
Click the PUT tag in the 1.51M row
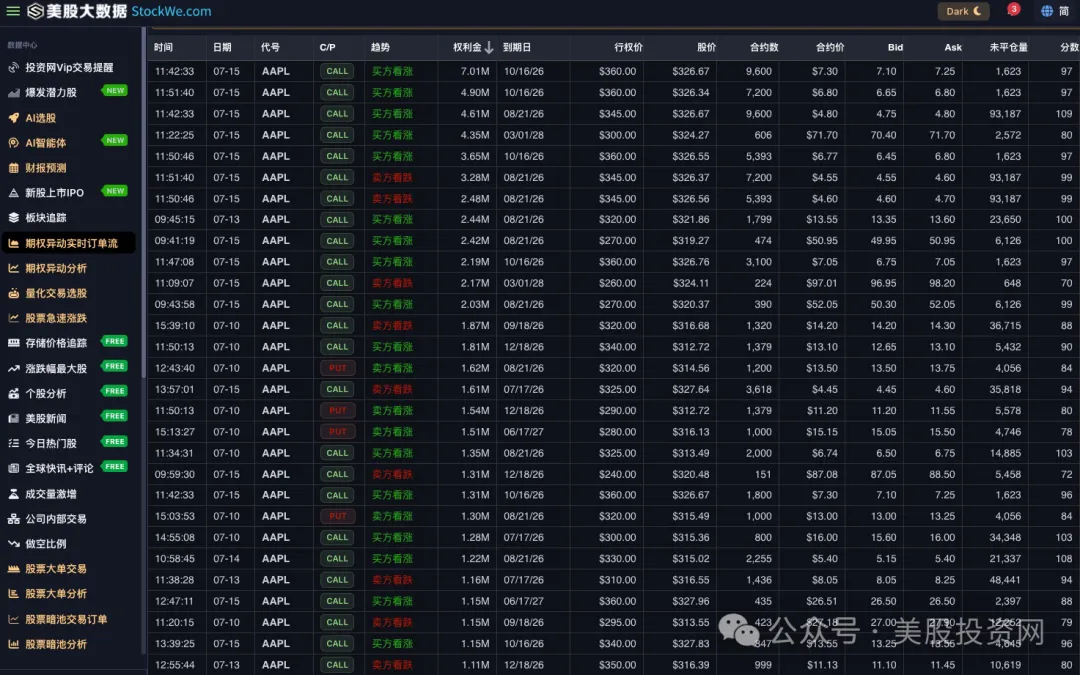tap(337, 432)
